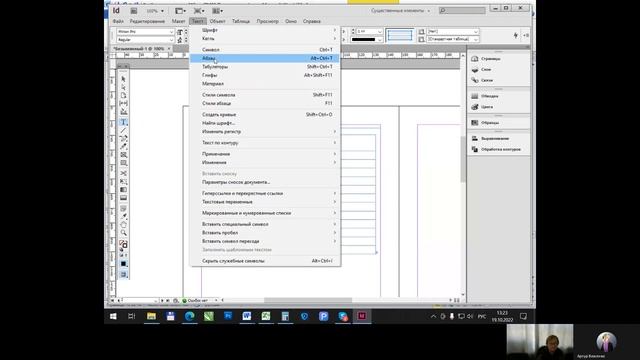
Task: Open the Arrange Documents dropdown
Action: [218, 11]
